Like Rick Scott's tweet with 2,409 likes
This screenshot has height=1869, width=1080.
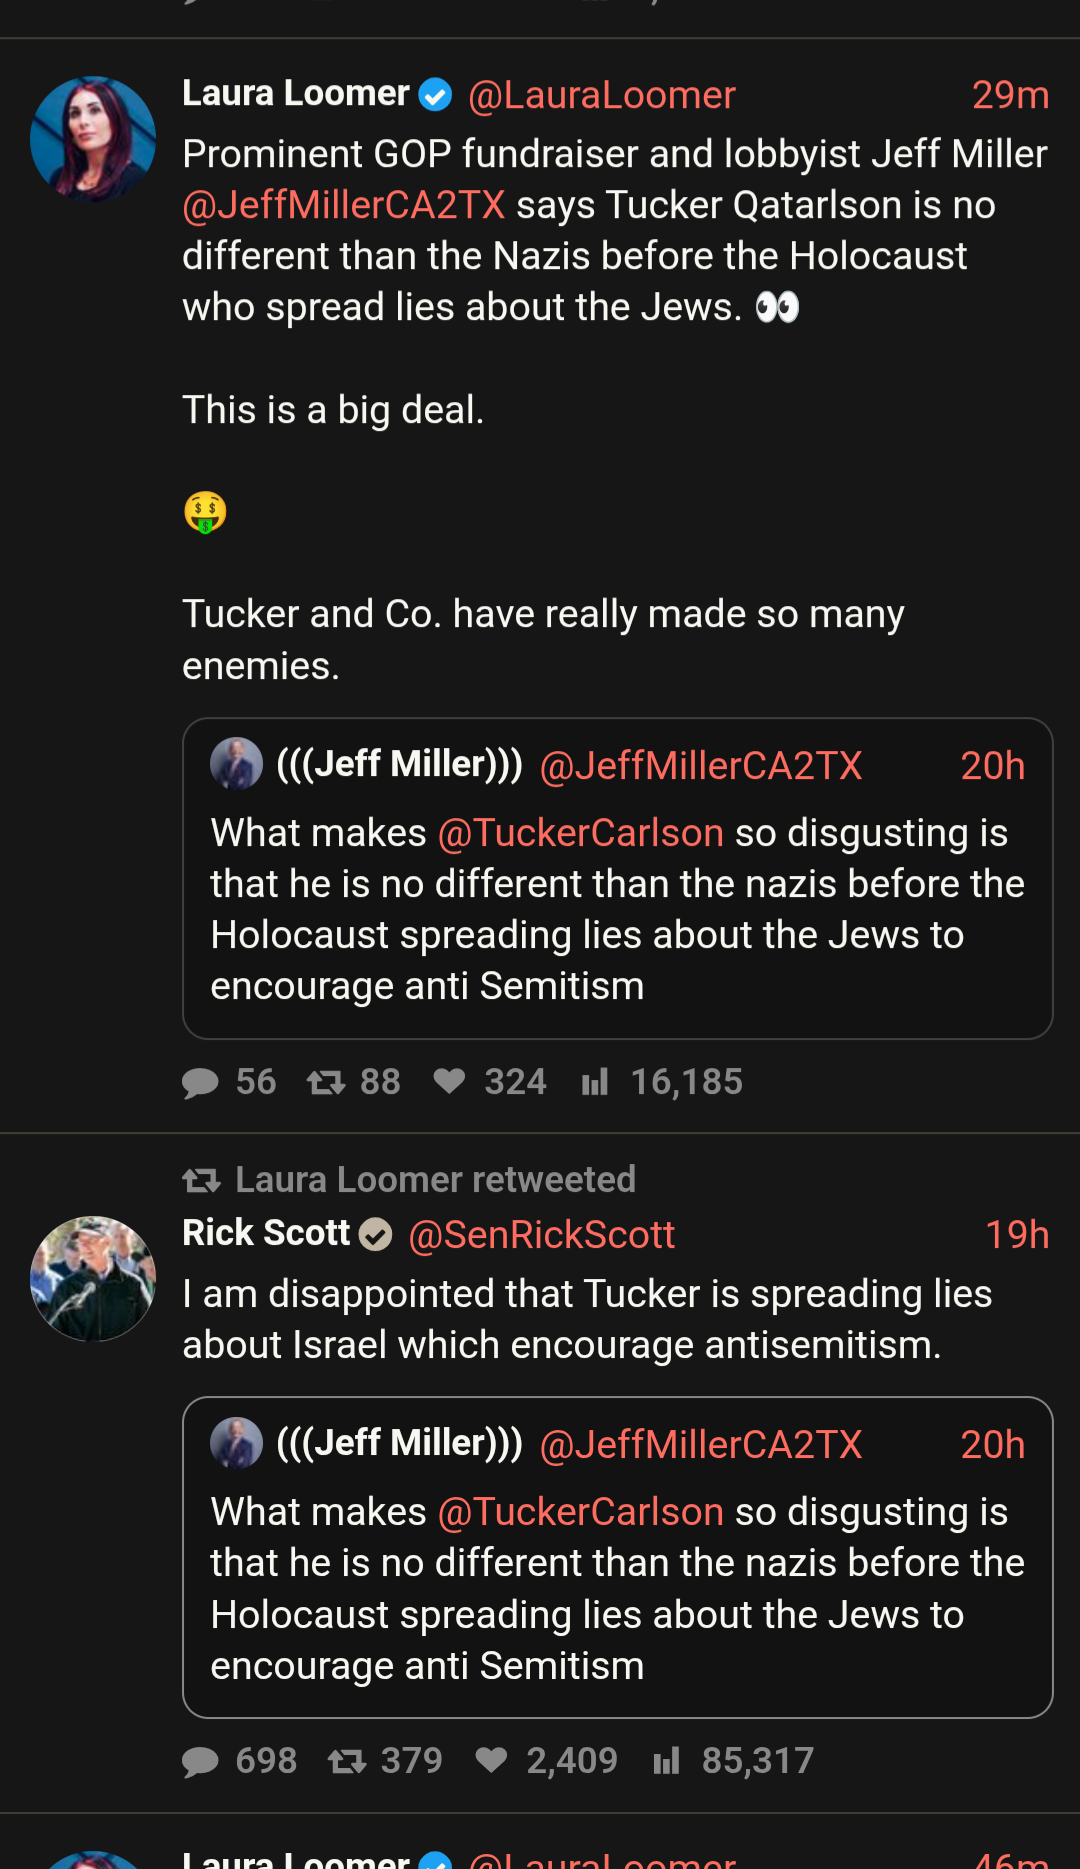pos(491,1760)
